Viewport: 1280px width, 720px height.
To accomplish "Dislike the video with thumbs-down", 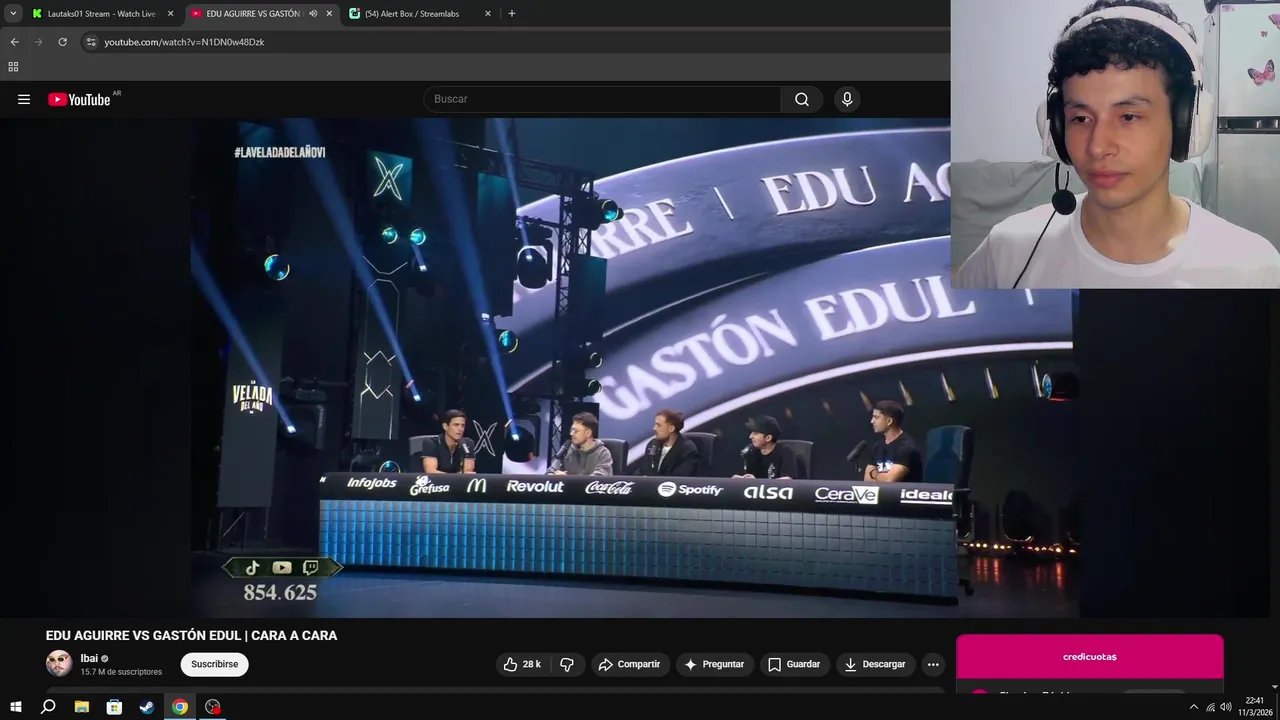I will (x=567, y=664).
